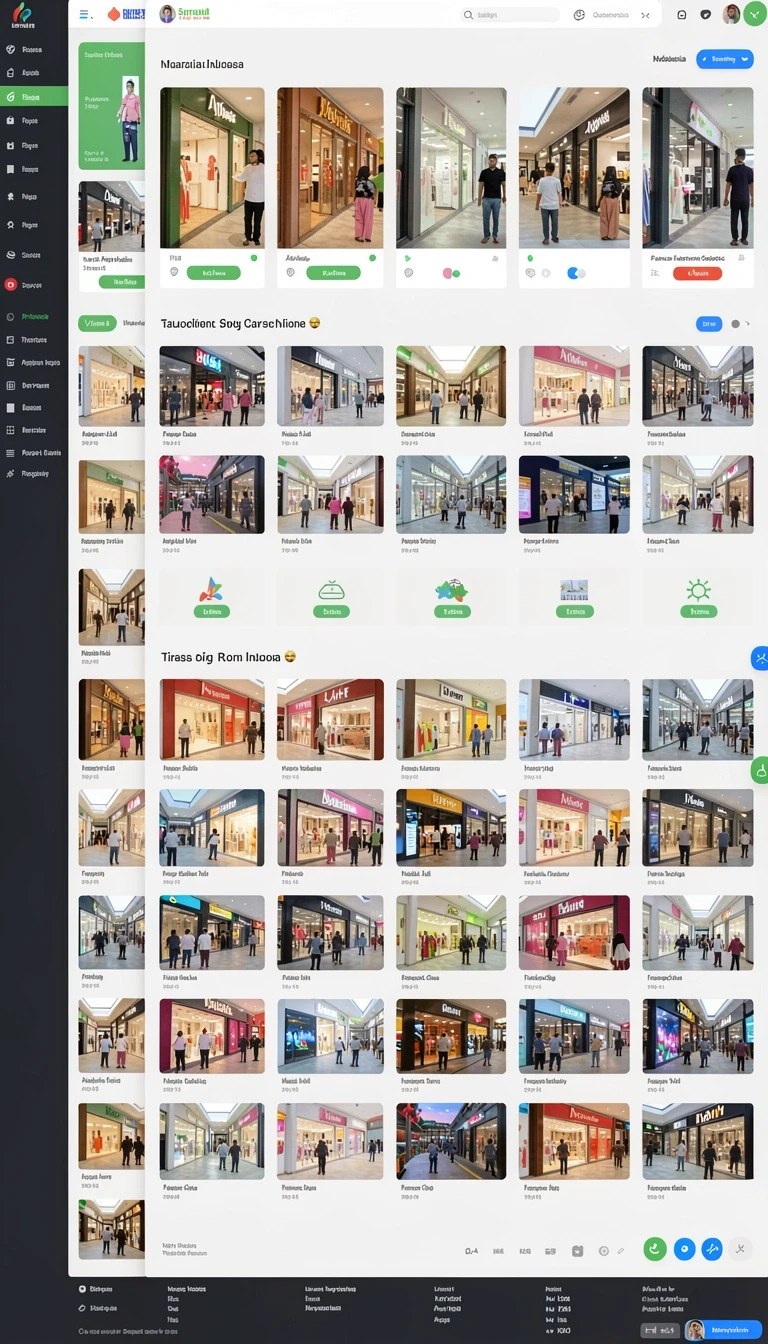
Task: Click the dark shield icon in top bar
Action: [x=706, y=15]
